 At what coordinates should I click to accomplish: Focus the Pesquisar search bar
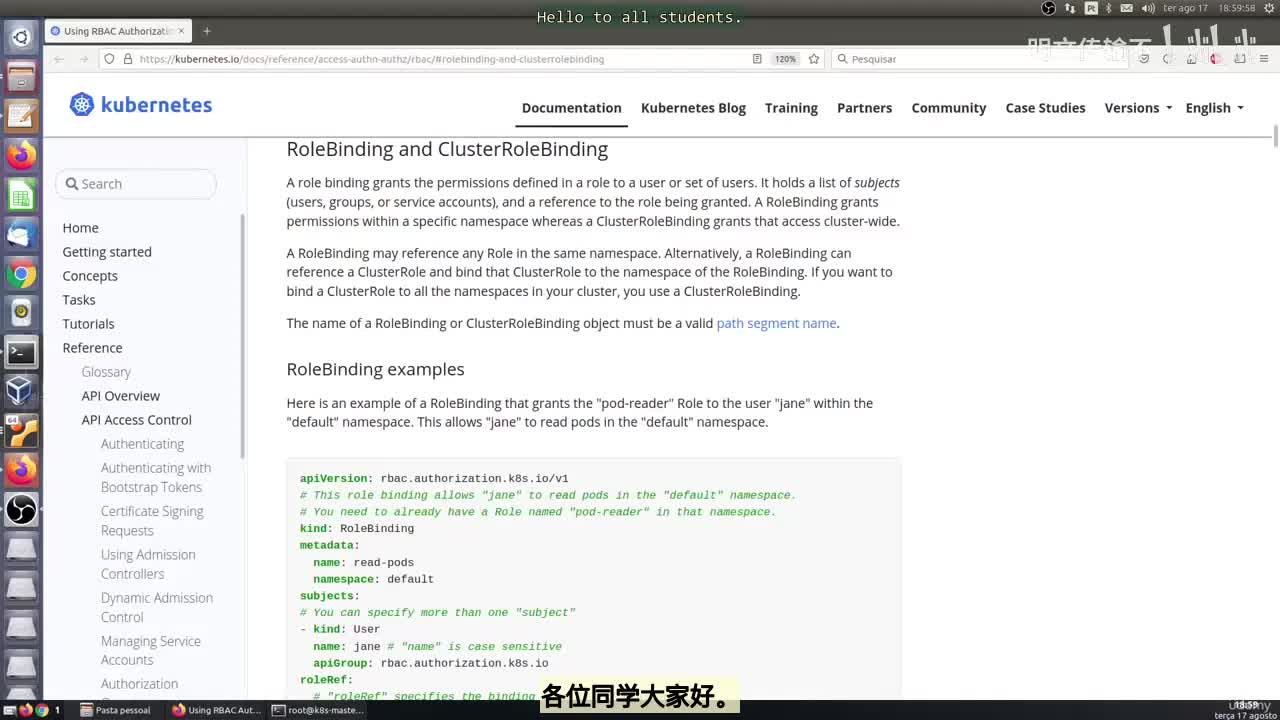click(x=980, y=59)
